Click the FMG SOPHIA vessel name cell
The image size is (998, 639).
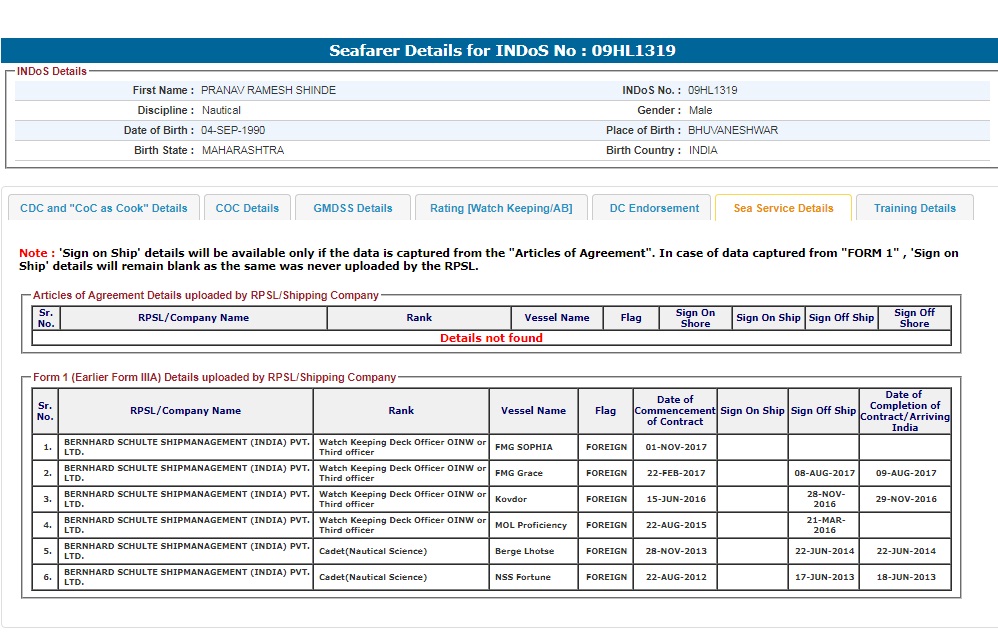click(x=523, y=447)
